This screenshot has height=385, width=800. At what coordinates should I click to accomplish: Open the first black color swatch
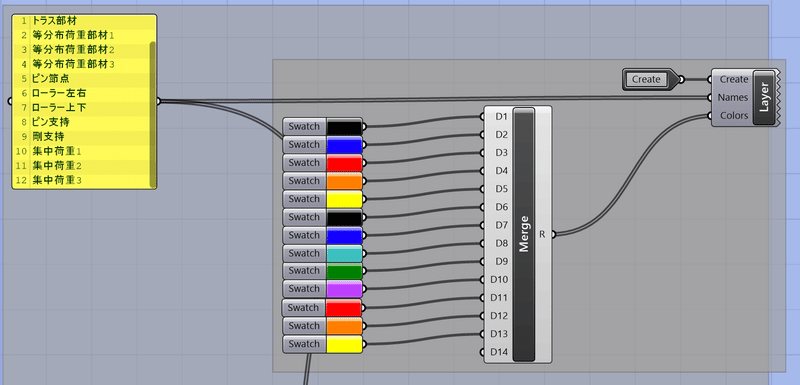pos(344,126)
